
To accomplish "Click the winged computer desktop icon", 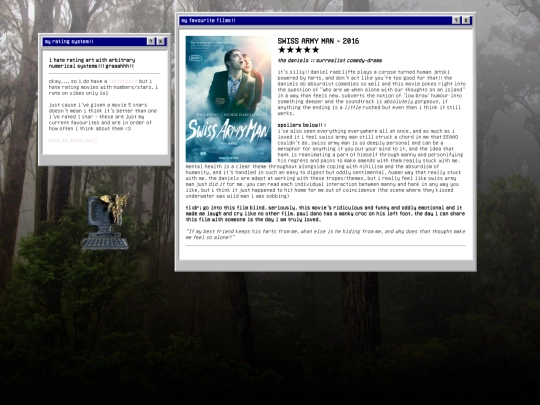I will tap(105, 221).
